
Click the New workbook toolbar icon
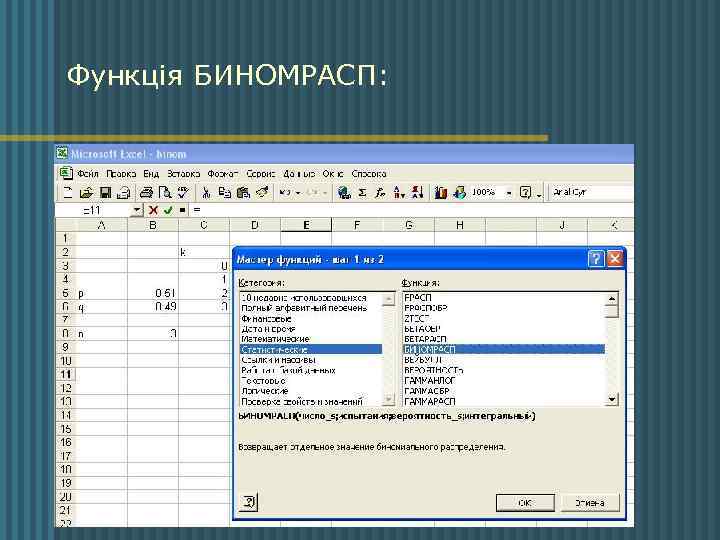68,192
